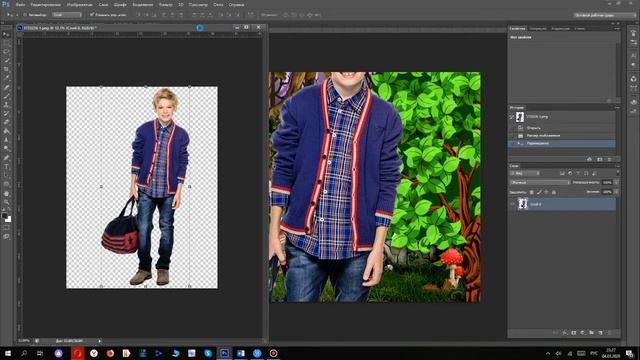640x360 pixels.
Task: Open the Изображение menu
Action: (80, 5)
